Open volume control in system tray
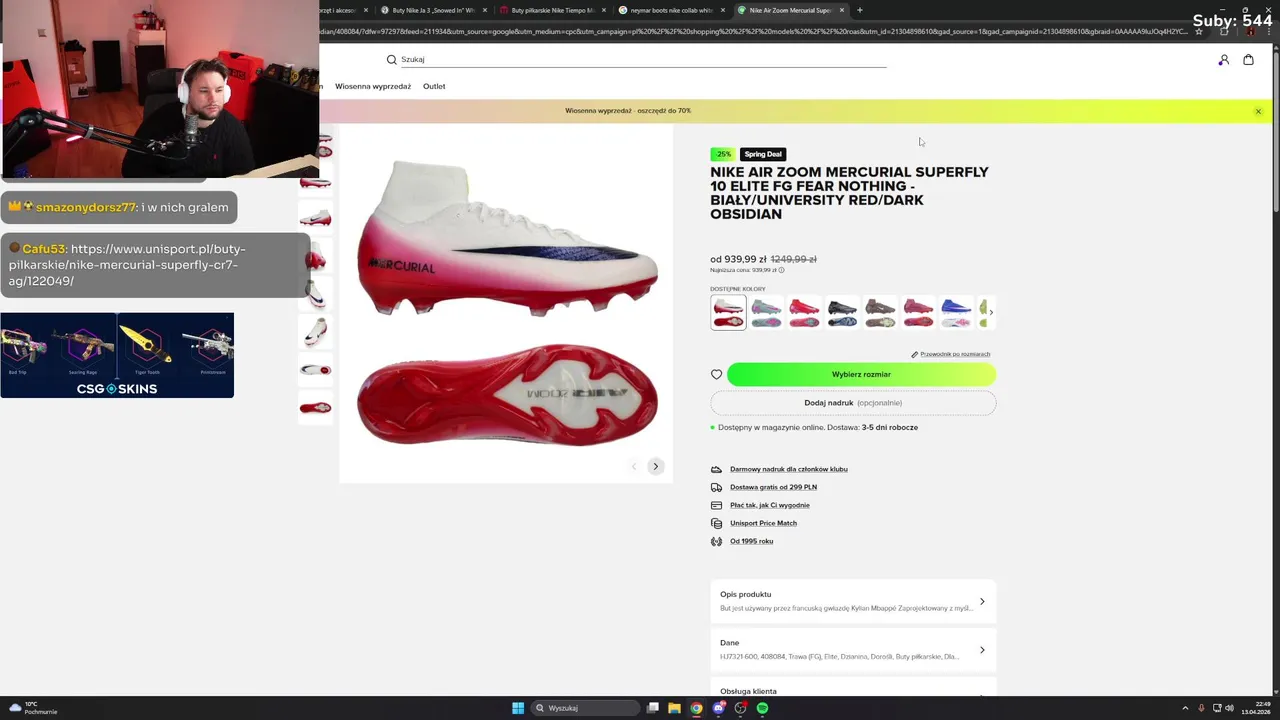This screenshot has height=720, width=1280. click(x=1229, y=708)
